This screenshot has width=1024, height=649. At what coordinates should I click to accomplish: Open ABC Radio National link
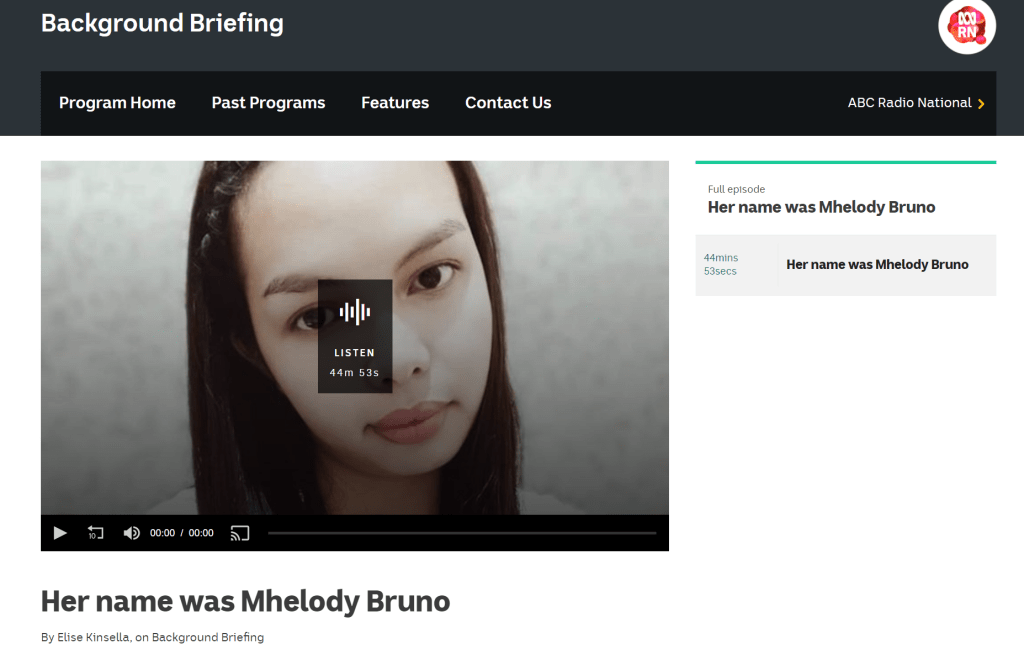click(909, 103)
